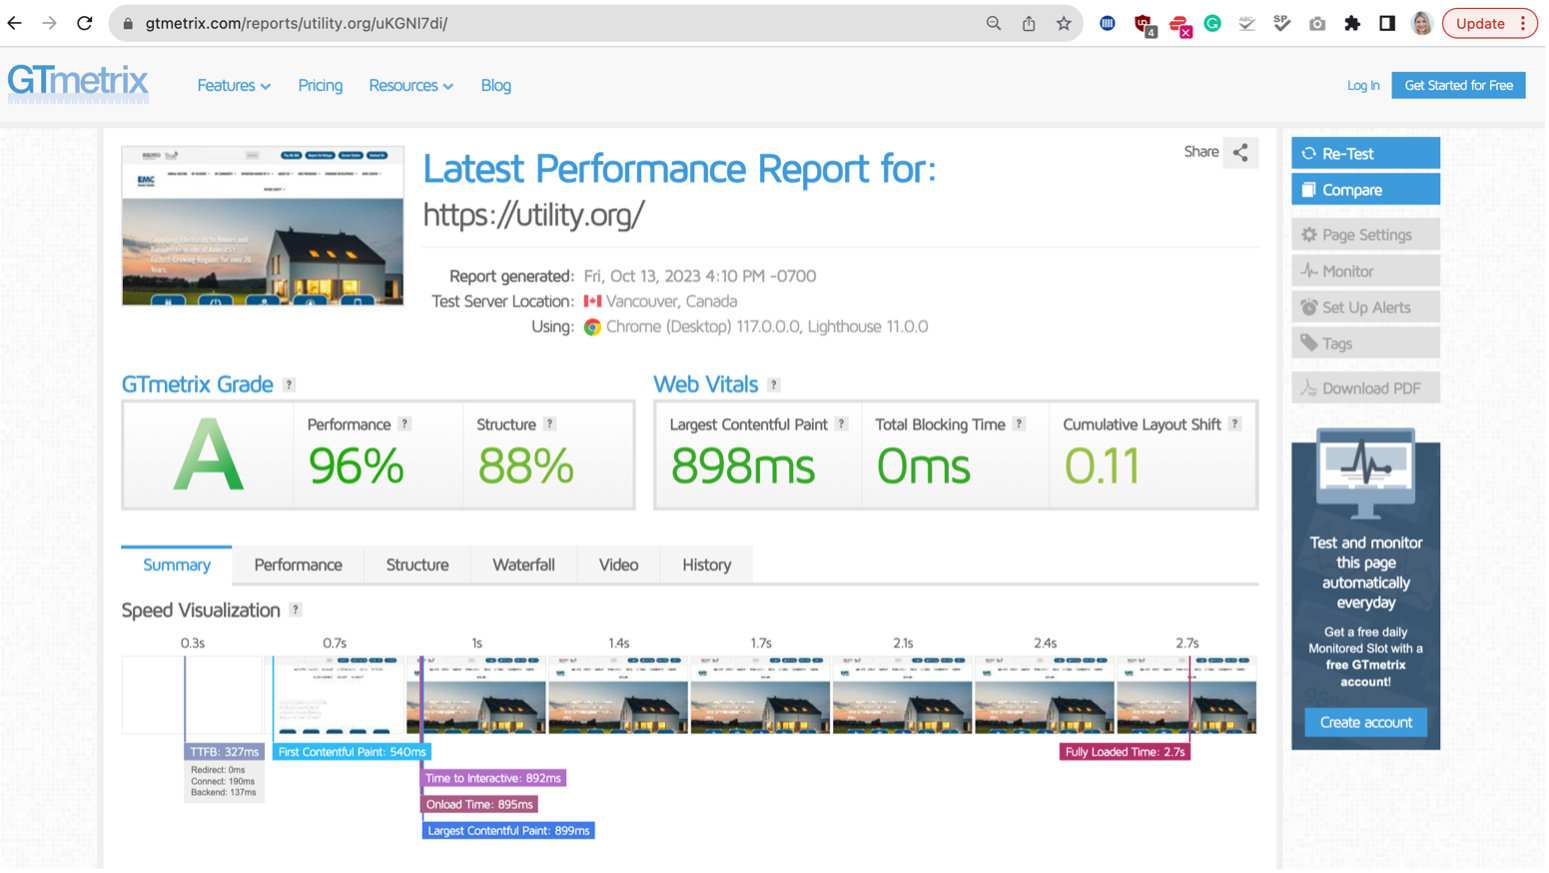This screenshot has width=1549, height=873.
Task: Click the browser address bar URL
Action: (x=297, y=23)
